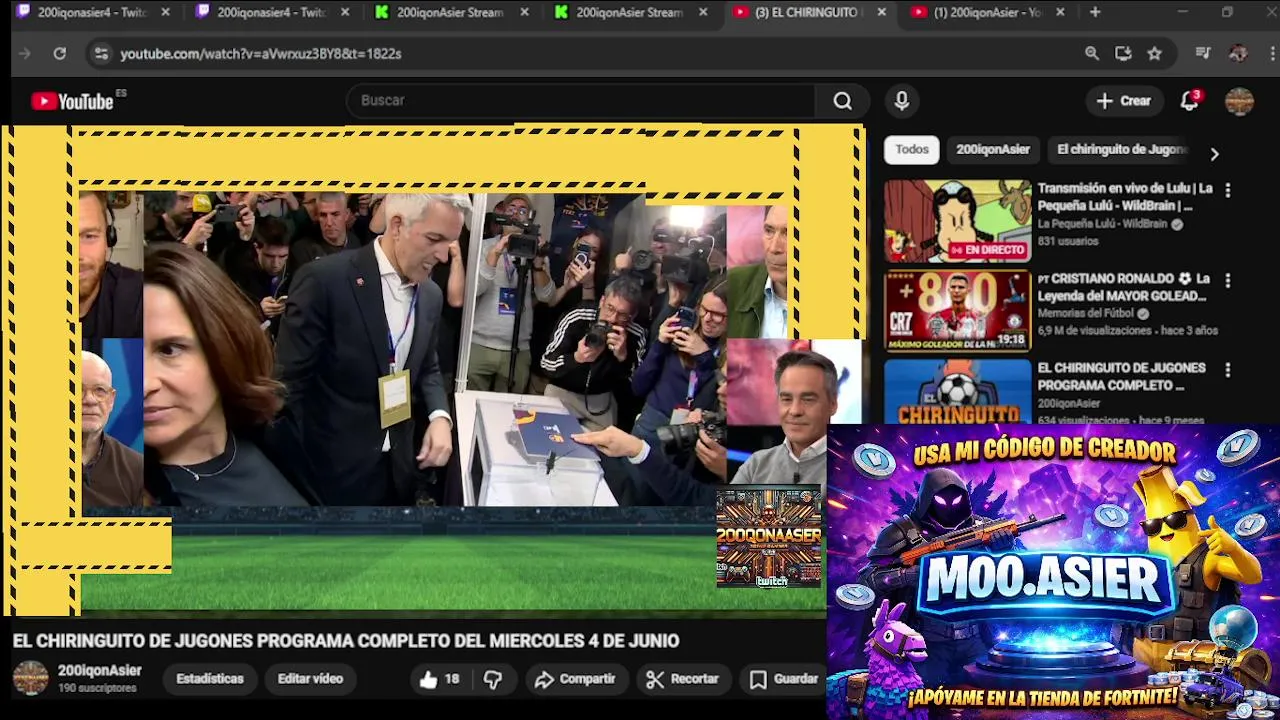Open options for suggested Chiringuito de Jugones video
The height and width of the screenshot is (720, 1280).
coord(1228,370)
